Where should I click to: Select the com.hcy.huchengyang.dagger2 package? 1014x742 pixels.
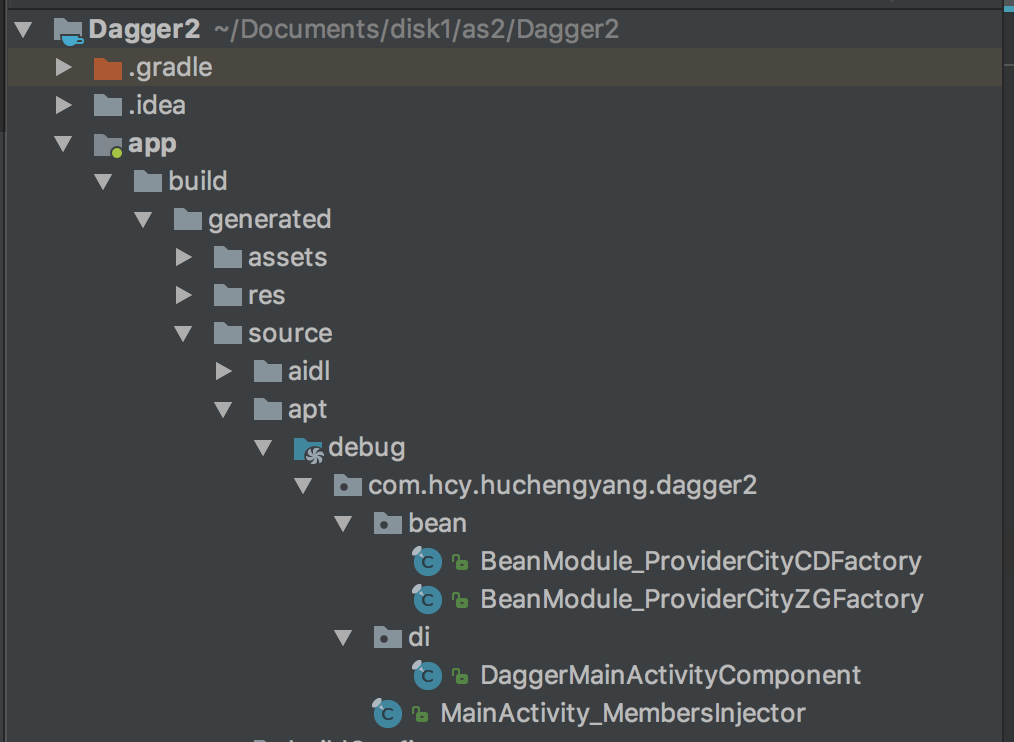coord(562,486)
